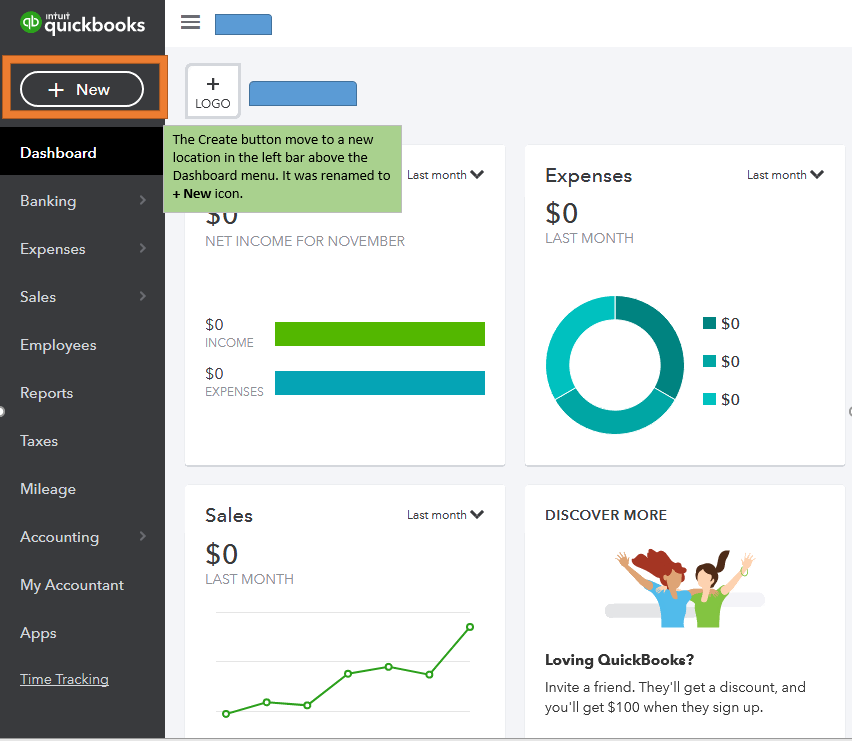Image resolution: width=852 pixels, height=741 pixels.
Task: Click the company name placeholder beside logo
Action: point(303,93)
